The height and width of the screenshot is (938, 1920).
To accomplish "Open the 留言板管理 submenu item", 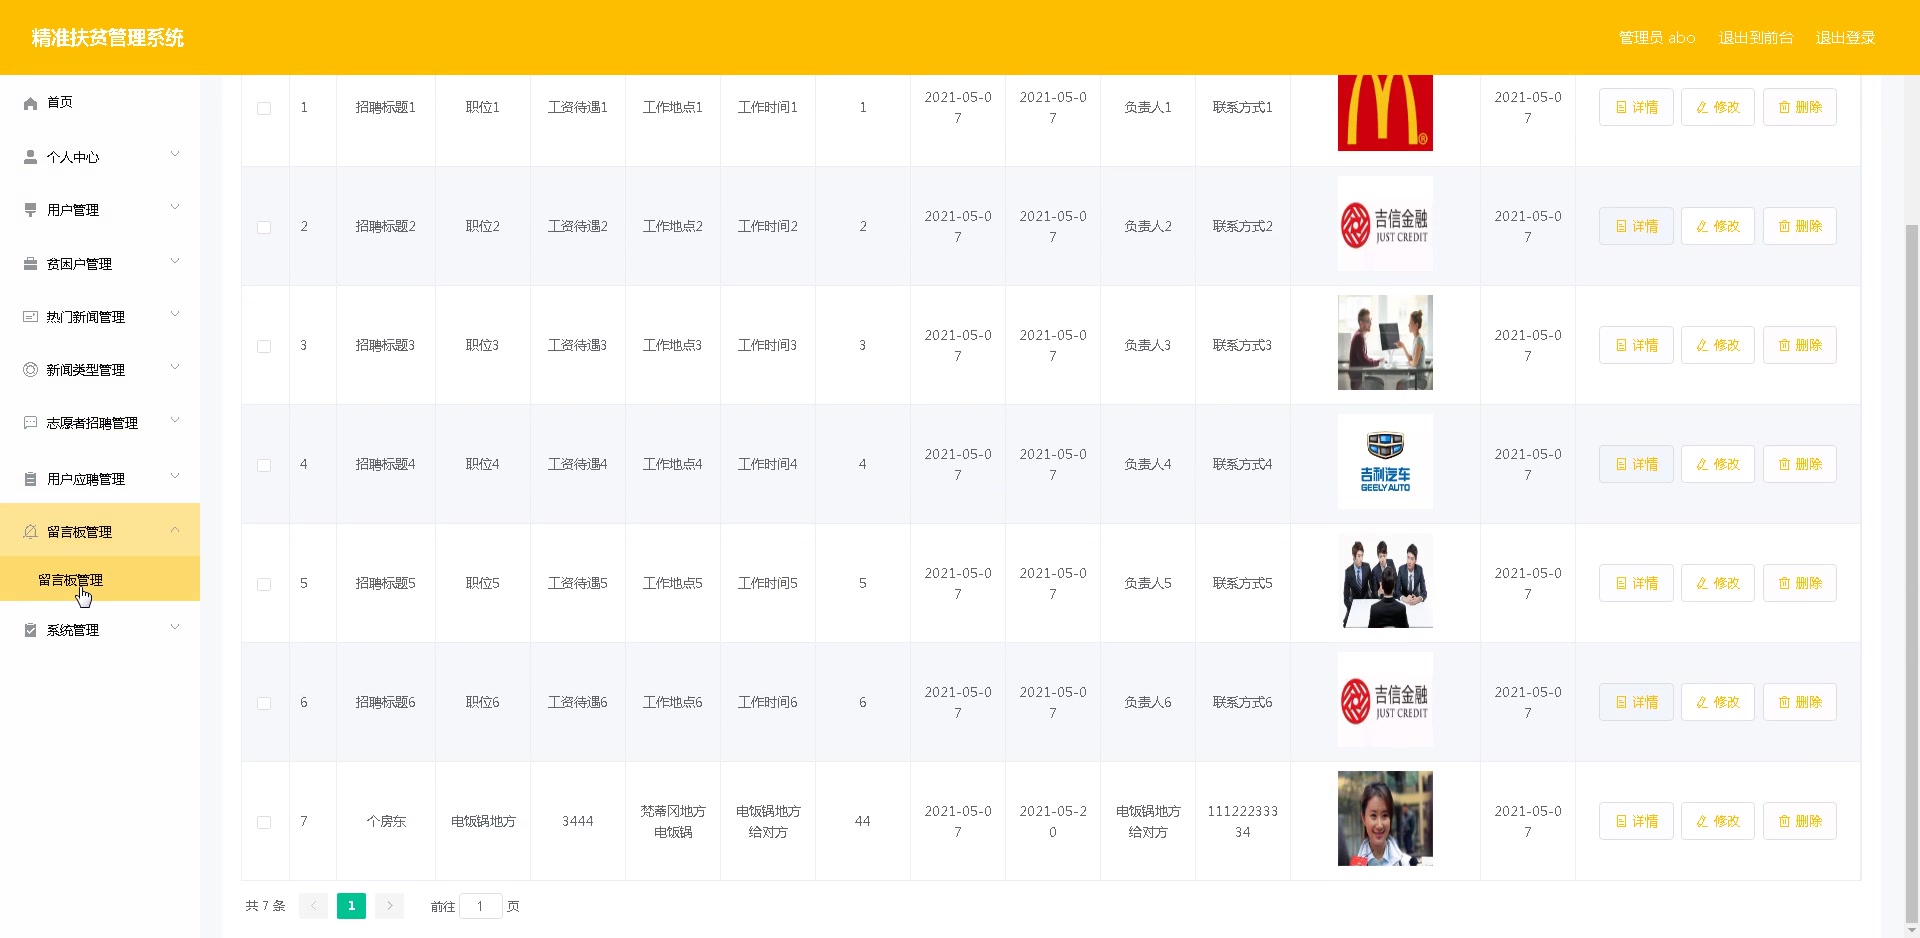I will tap(100, 580).
